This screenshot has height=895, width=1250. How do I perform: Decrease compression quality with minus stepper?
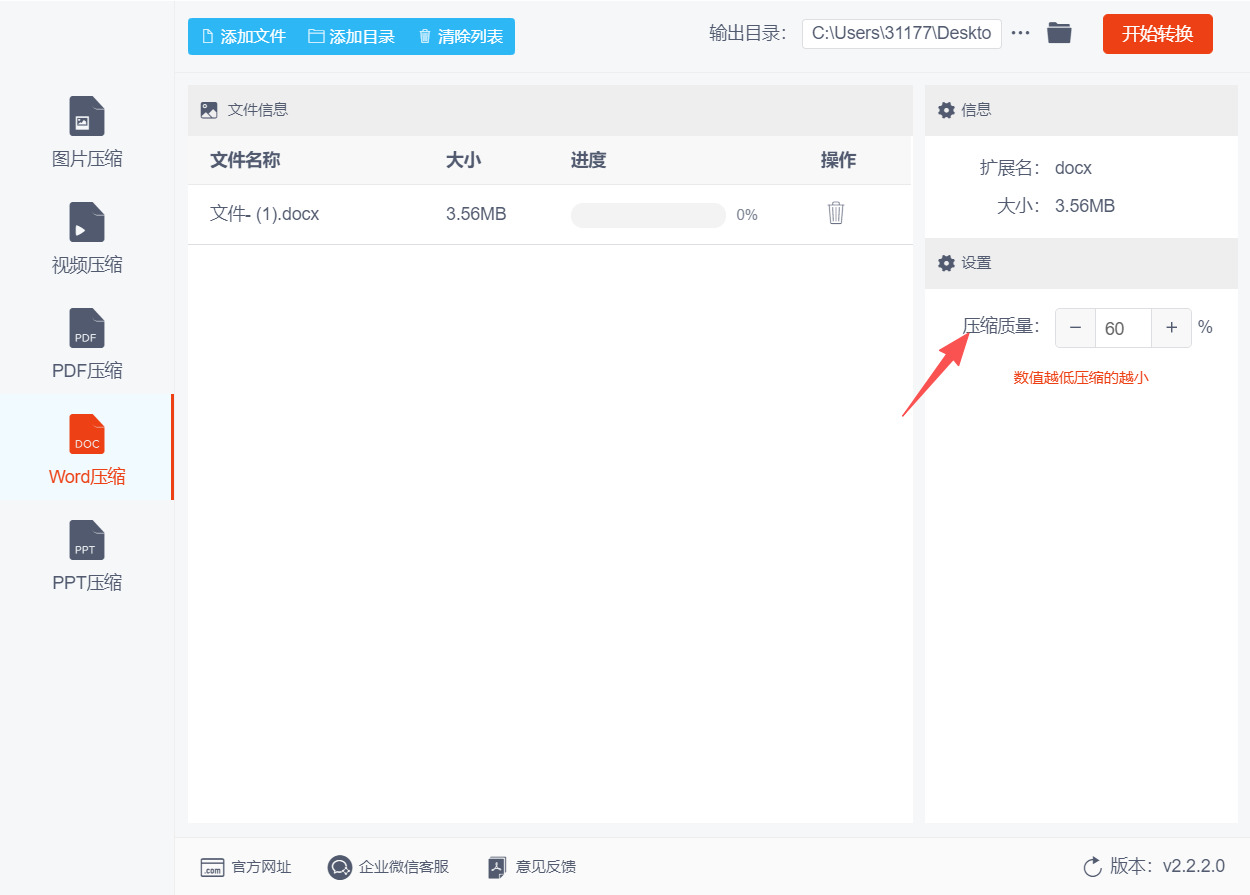pos(1075,327)
